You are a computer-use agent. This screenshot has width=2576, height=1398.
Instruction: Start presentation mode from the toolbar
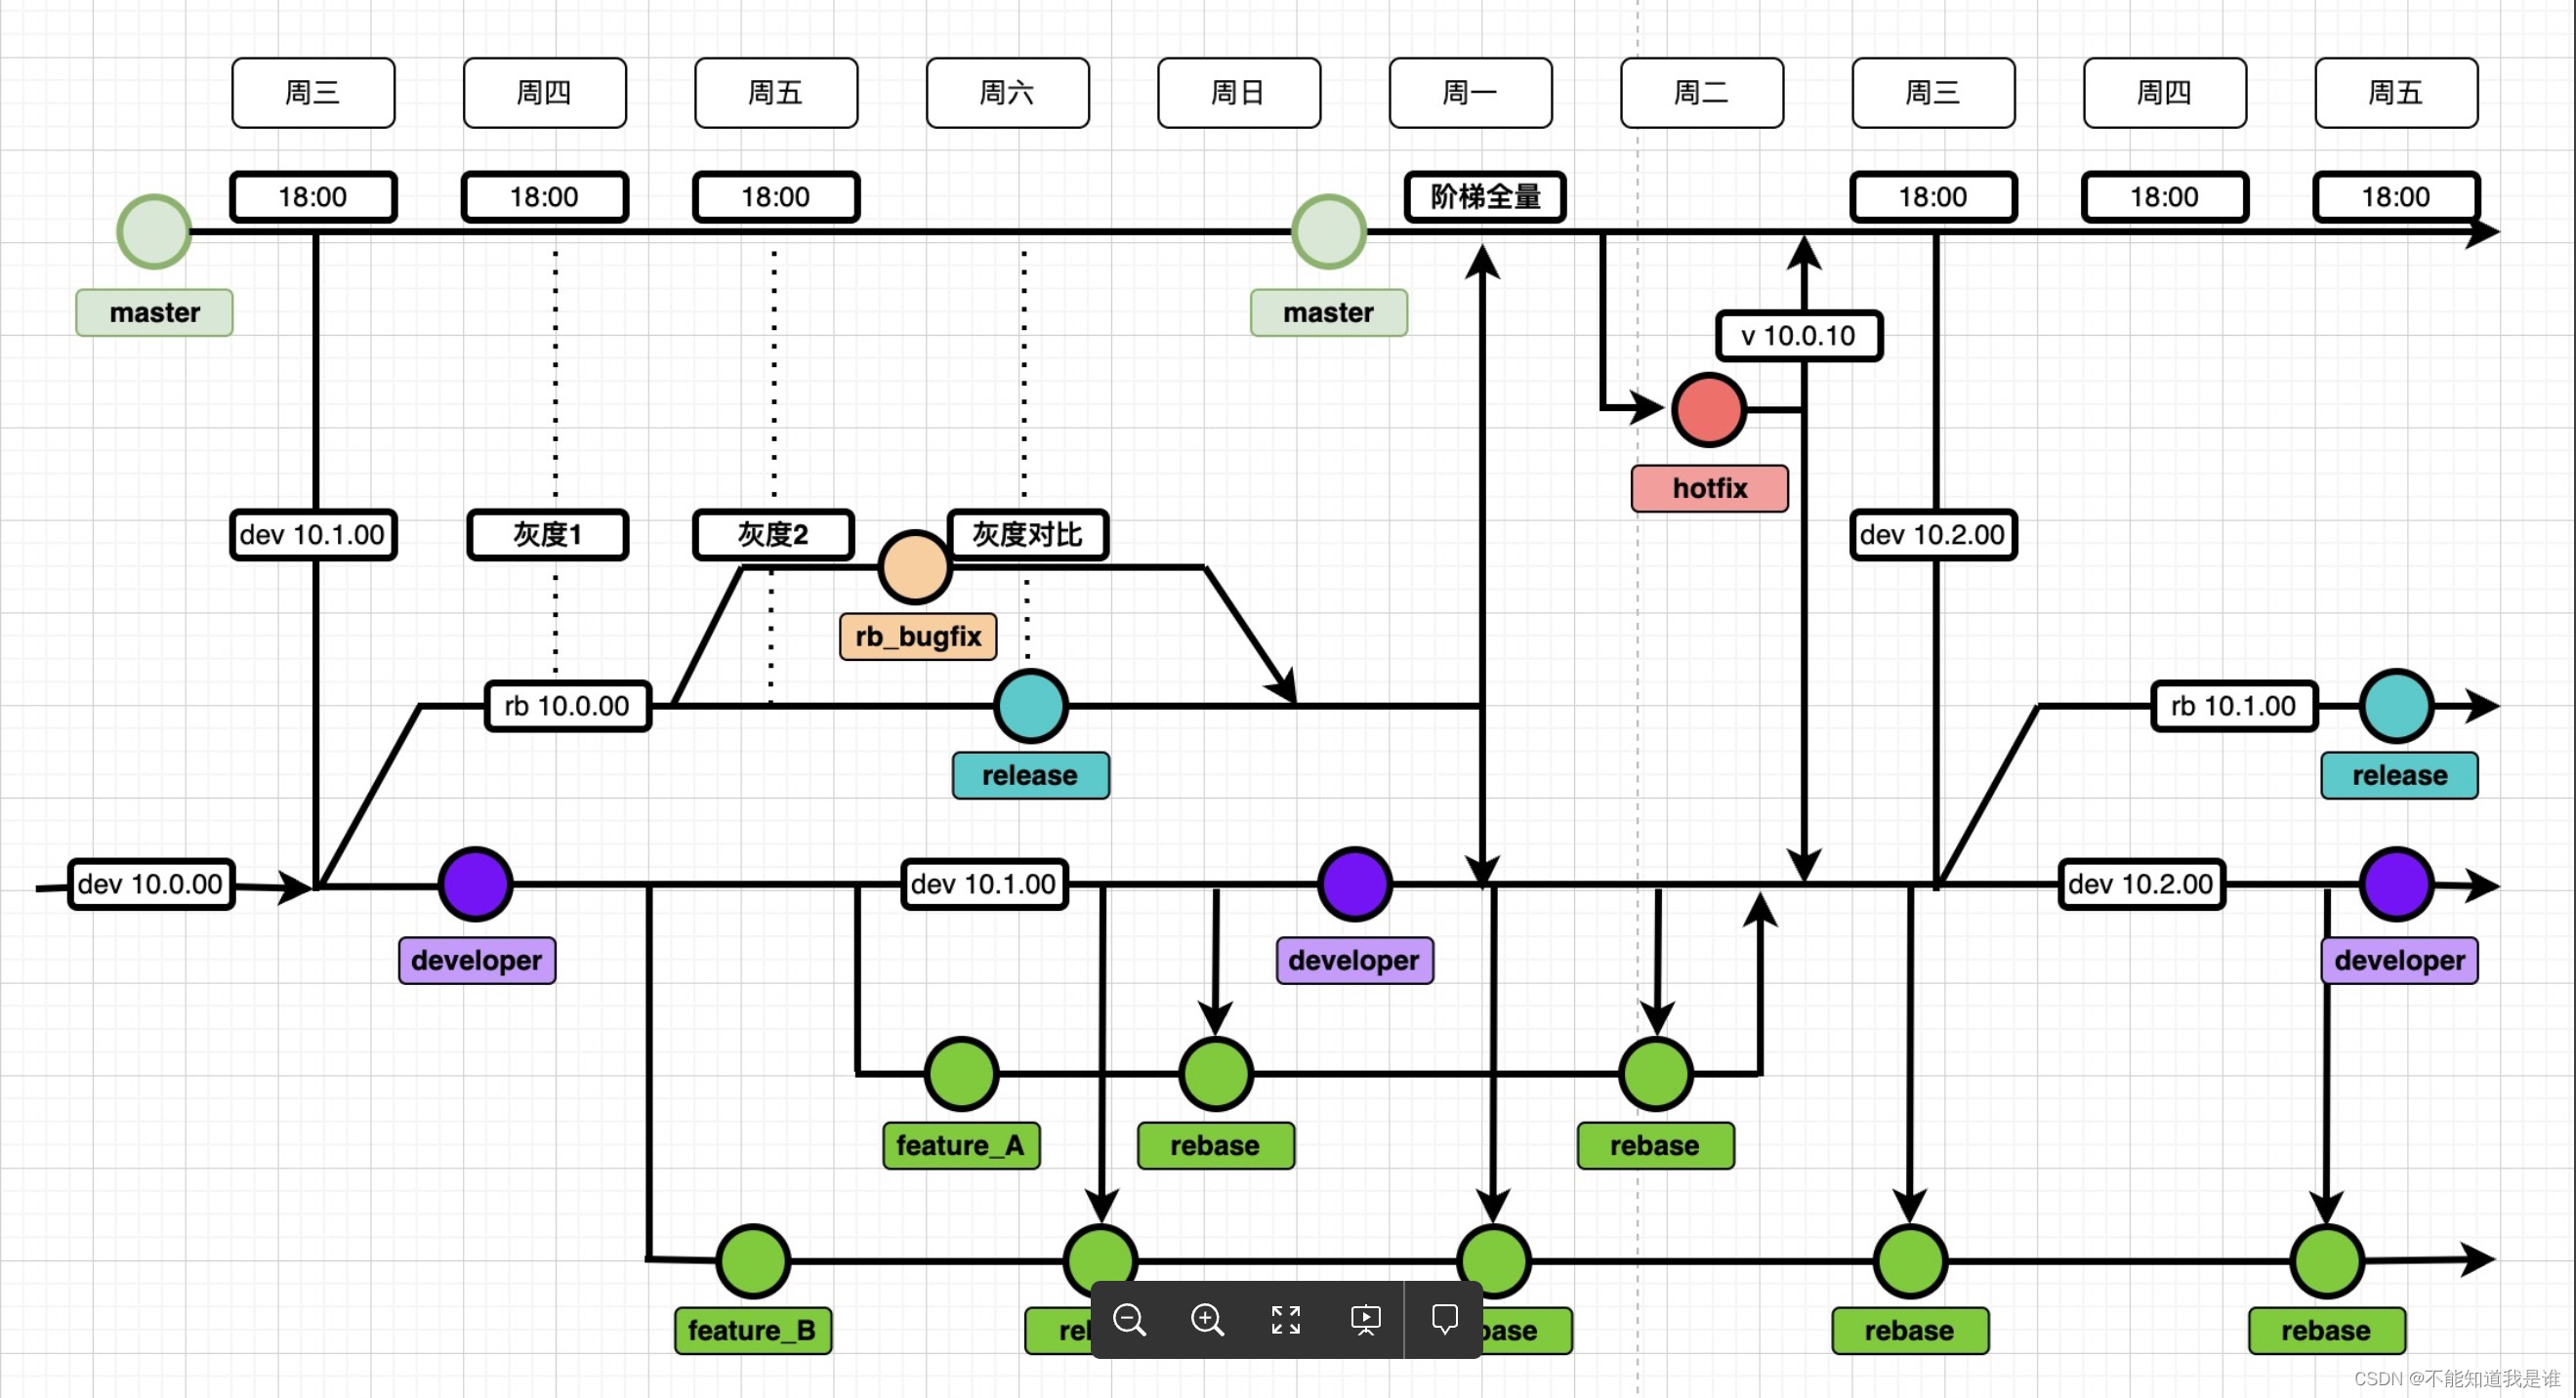coord(1365,1320)
